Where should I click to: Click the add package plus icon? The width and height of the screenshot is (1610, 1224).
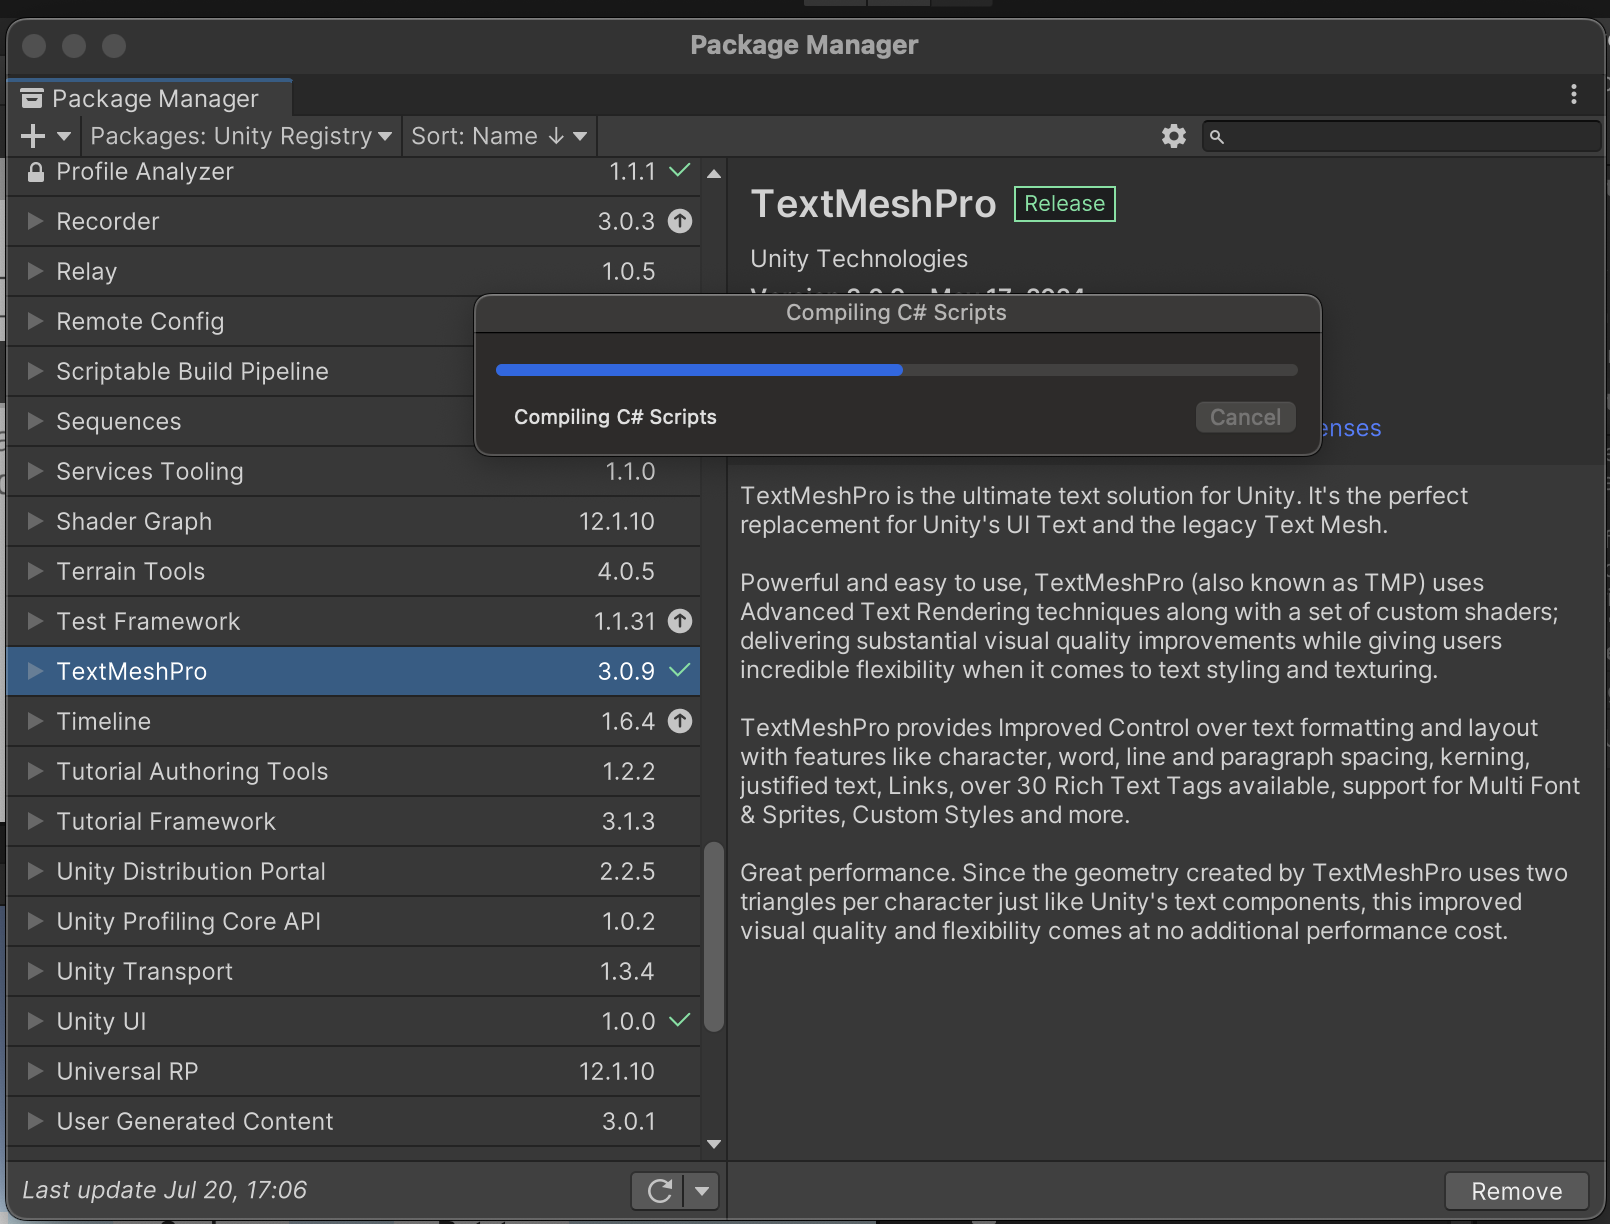[33, 136]
